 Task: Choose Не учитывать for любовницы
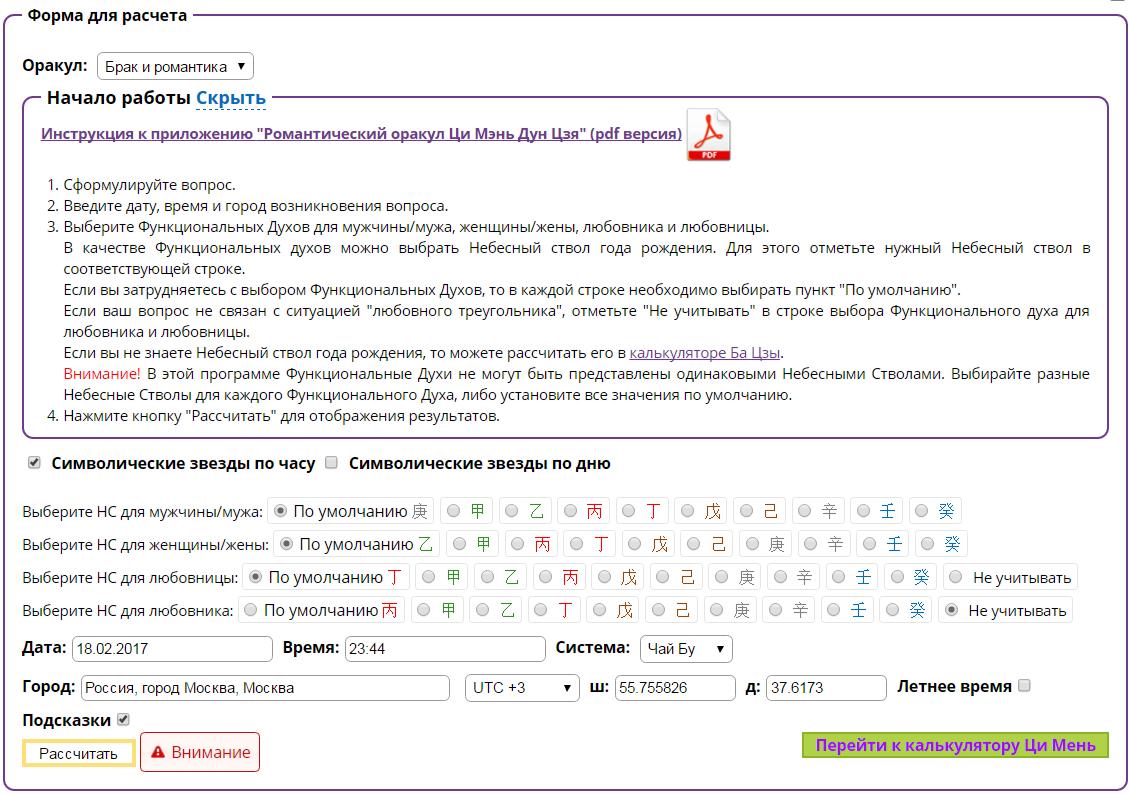955,577
